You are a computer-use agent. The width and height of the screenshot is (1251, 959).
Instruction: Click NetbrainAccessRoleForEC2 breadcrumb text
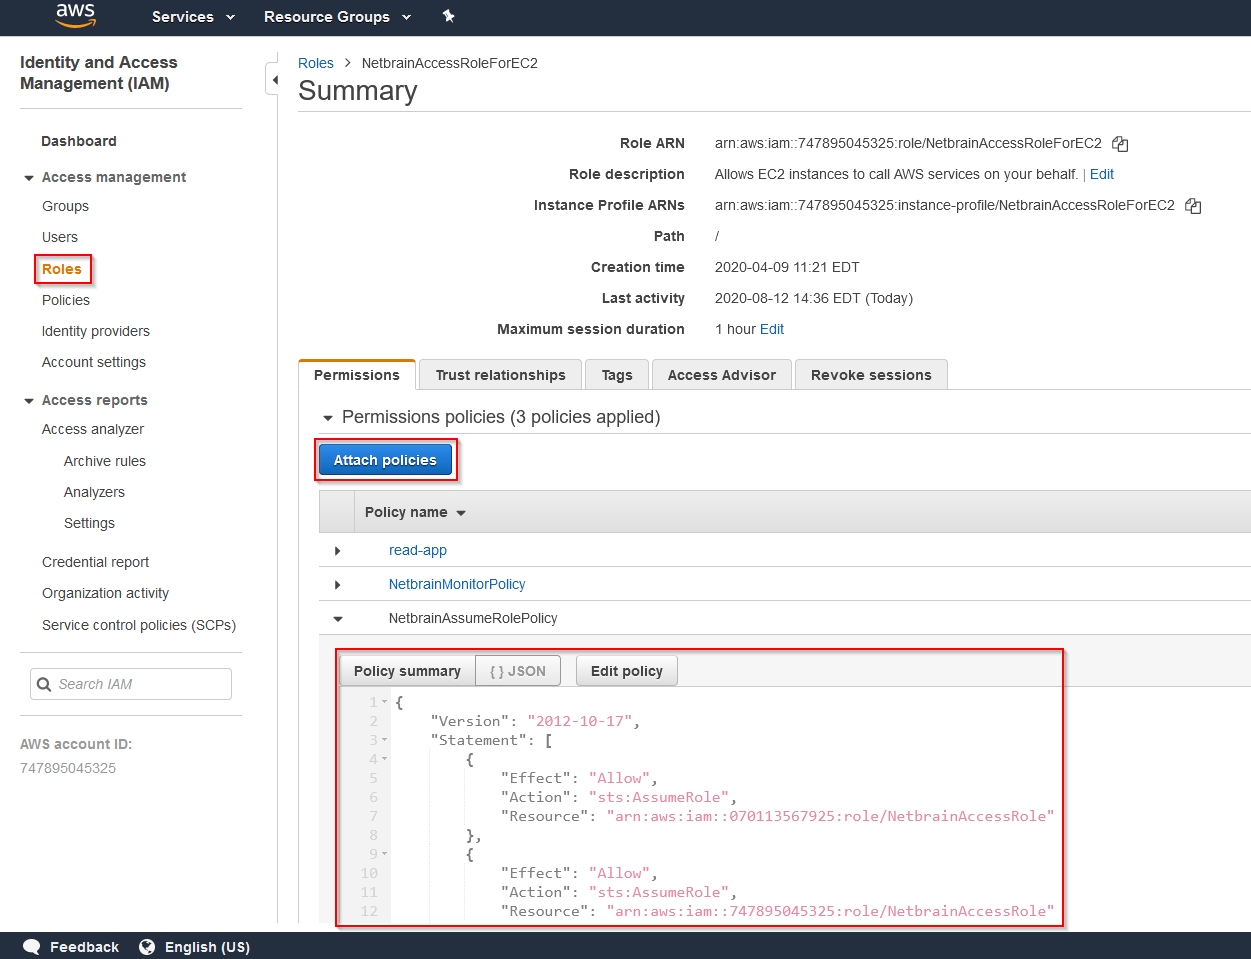point(450,63)
